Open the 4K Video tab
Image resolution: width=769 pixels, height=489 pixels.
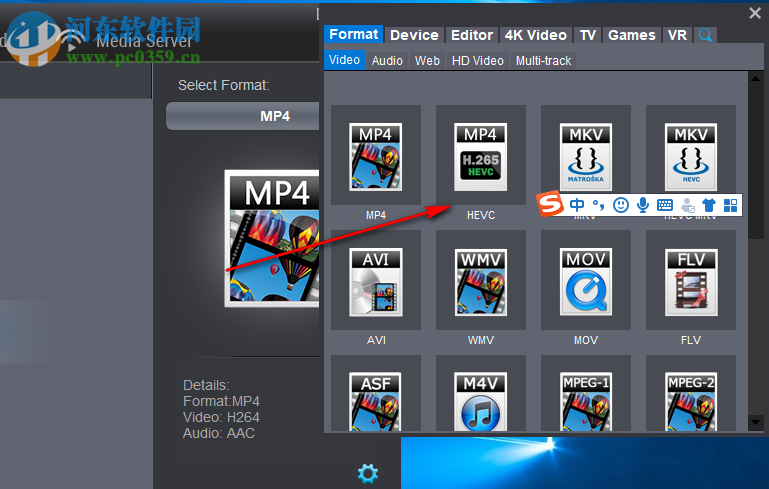click(536, 35)
